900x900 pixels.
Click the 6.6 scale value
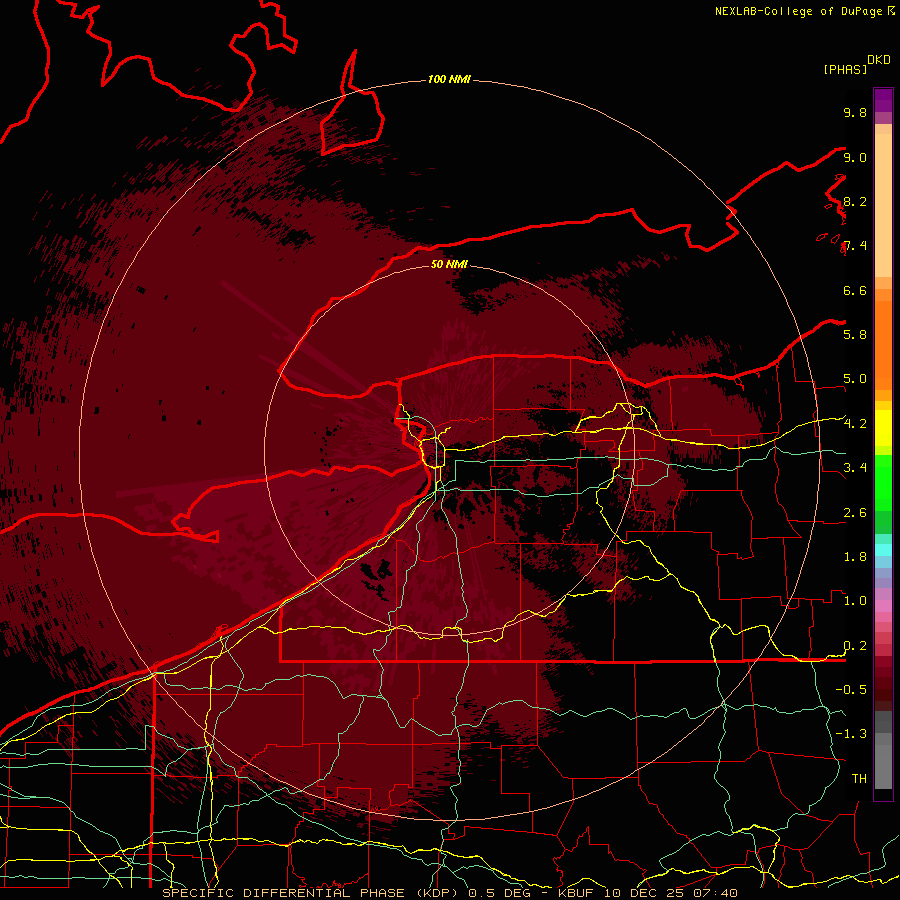855,290
